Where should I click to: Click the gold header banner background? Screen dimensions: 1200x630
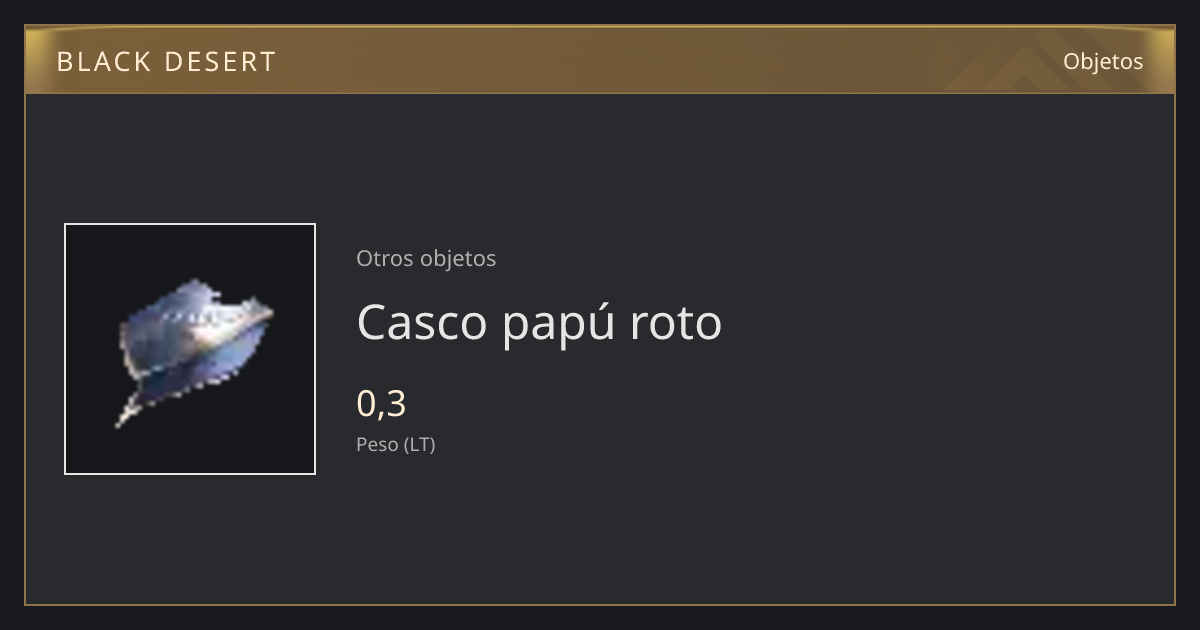(600, 60)
